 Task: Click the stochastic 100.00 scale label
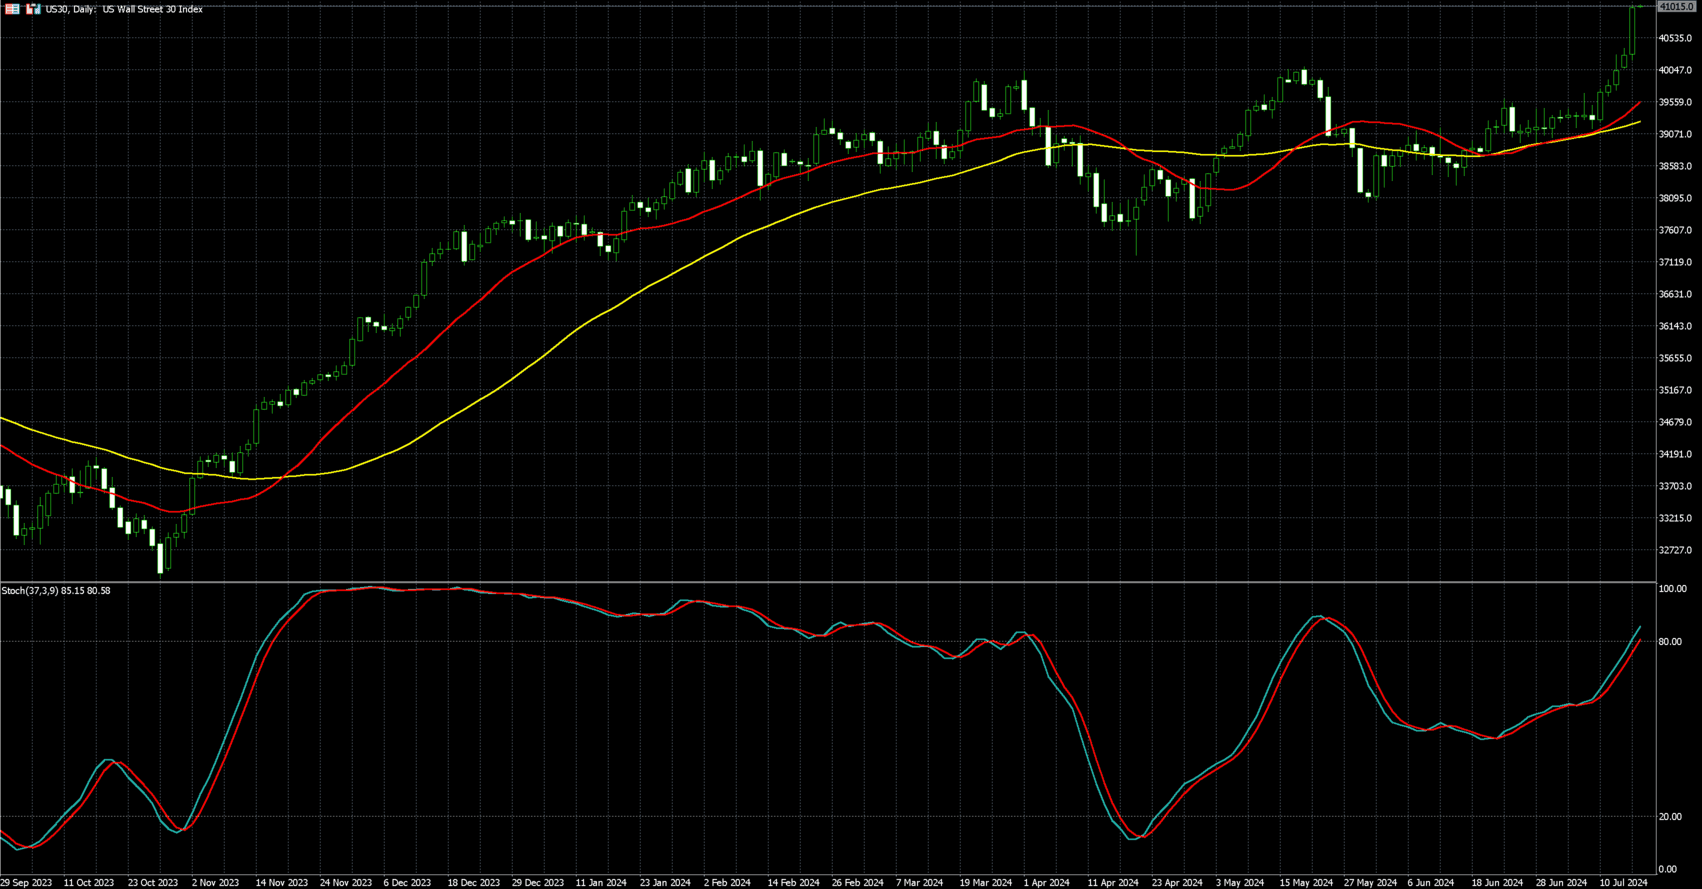1672,589
